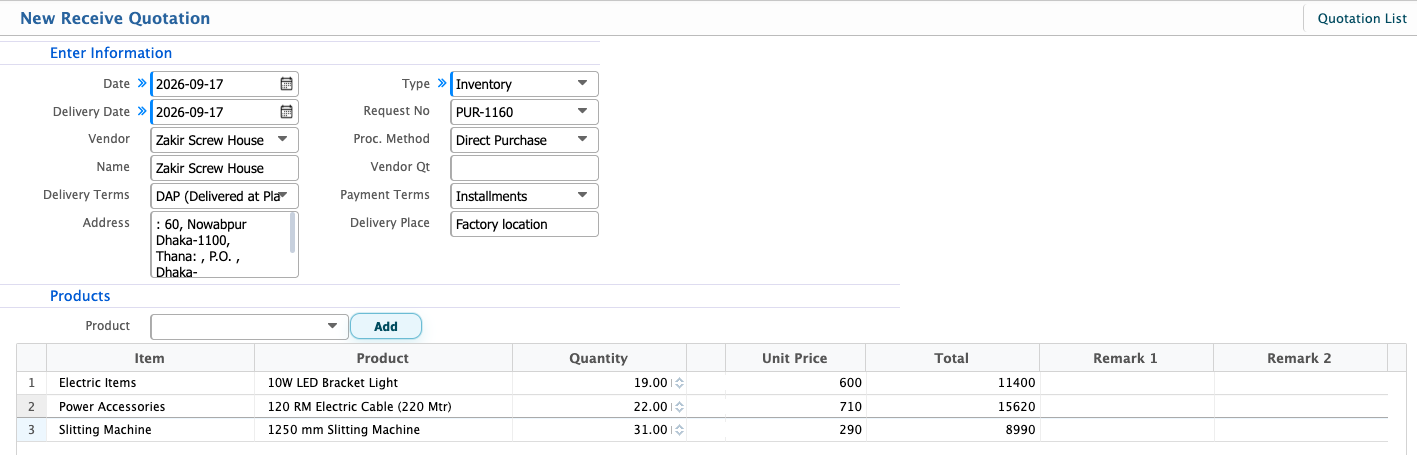The image size is (1417, 455).
Task: Select the 1250 mm Slitting Machine product cell
Action: tap(383, 430)
